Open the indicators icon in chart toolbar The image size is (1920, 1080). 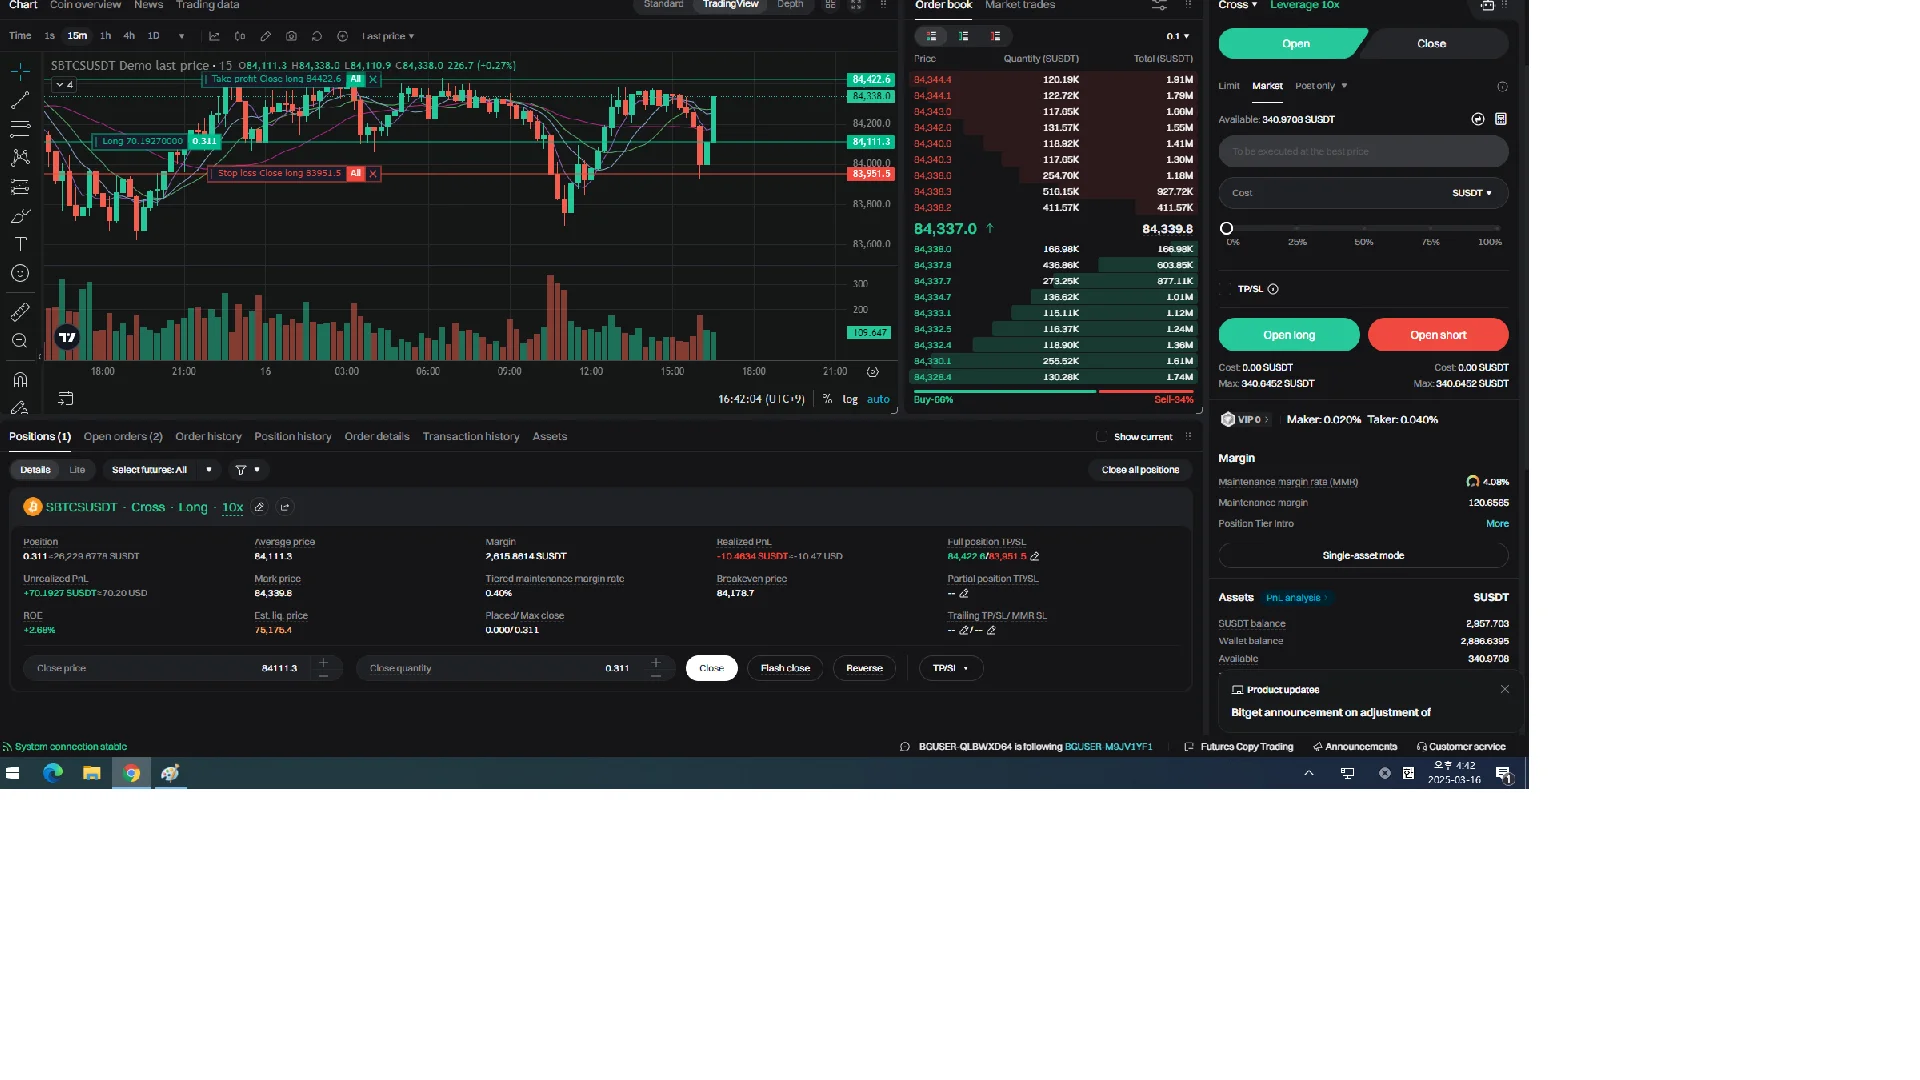point(214,36)
